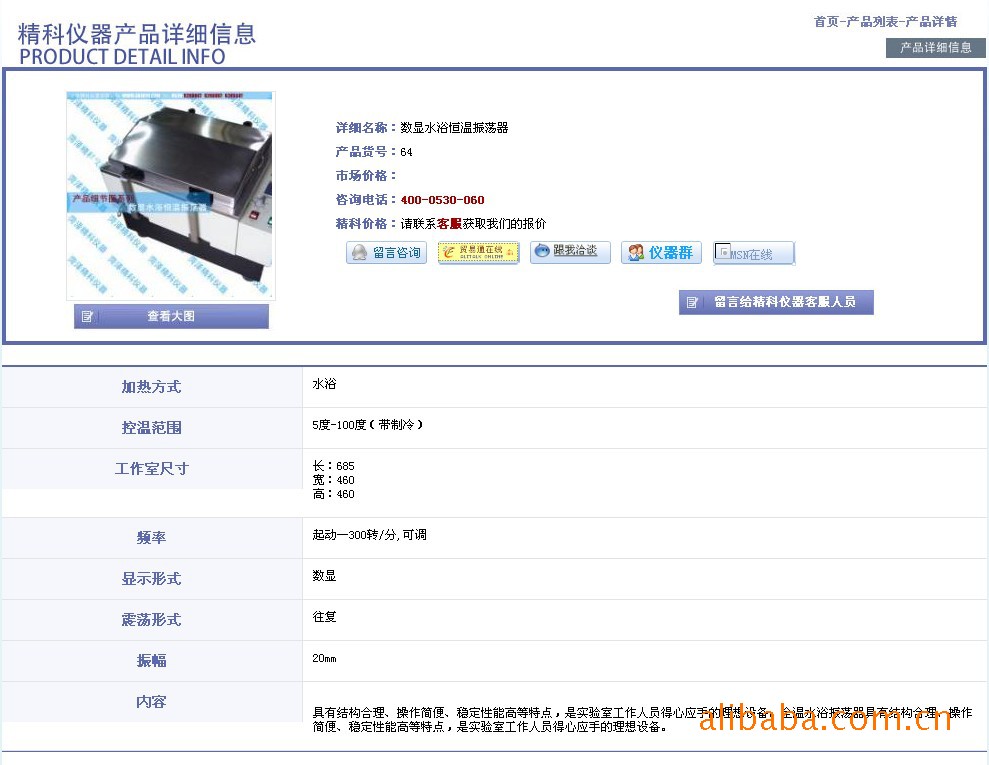
Task: Open the 仪器群 group icon button
Action: pos(661,252)
